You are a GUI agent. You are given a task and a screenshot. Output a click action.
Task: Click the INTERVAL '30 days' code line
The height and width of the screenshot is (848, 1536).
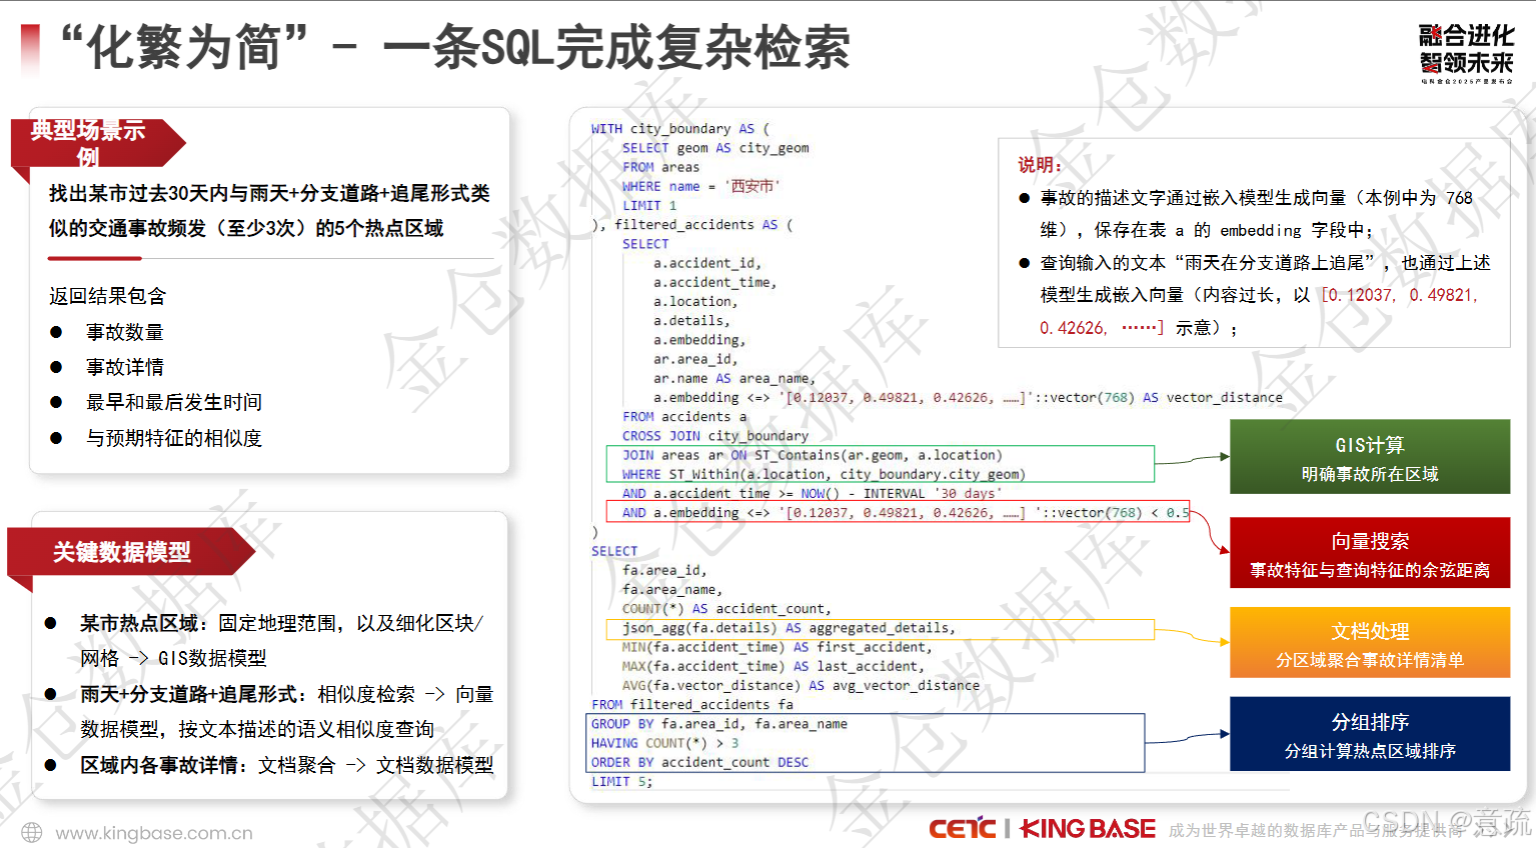coord(811,493)
